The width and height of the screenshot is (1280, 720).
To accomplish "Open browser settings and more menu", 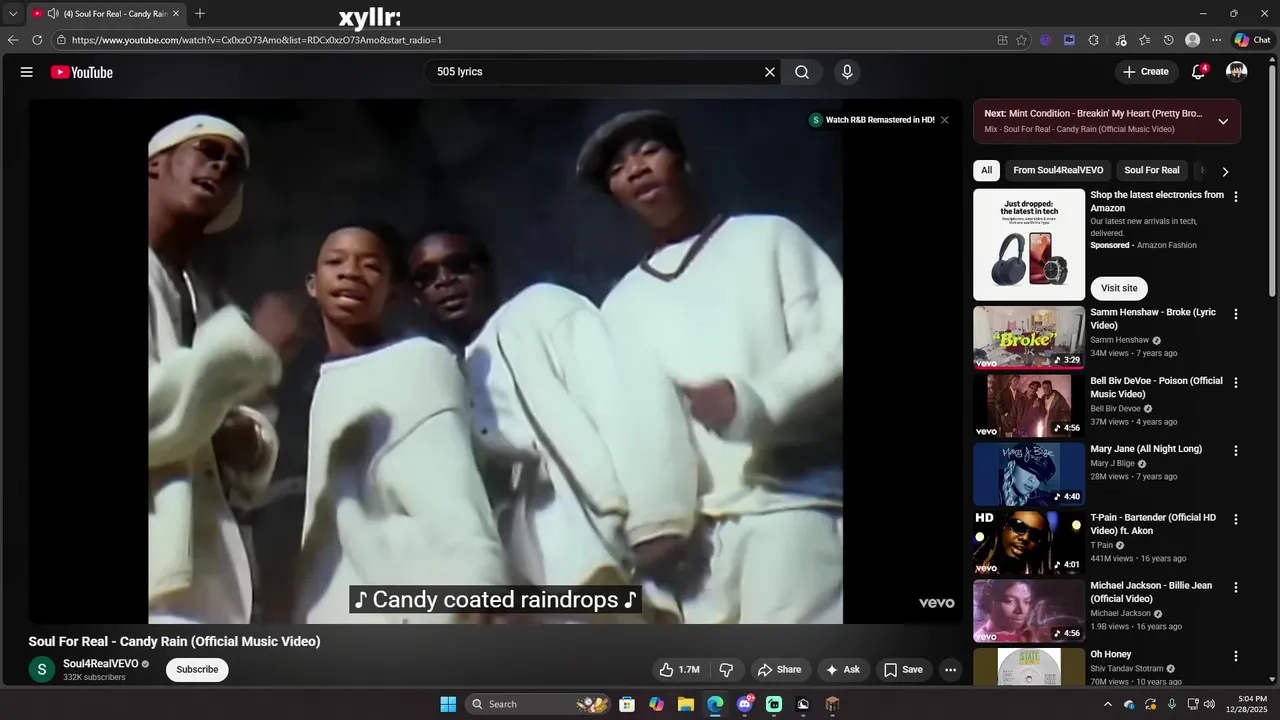I will (x=1216, y=40).
